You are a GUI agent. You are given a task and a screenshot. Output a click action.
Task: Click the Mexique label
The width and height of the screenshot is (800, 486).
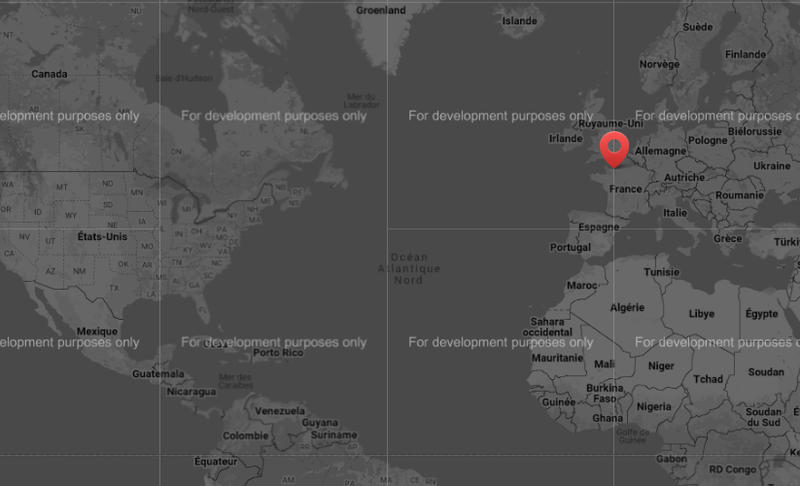tap(97, 331)
